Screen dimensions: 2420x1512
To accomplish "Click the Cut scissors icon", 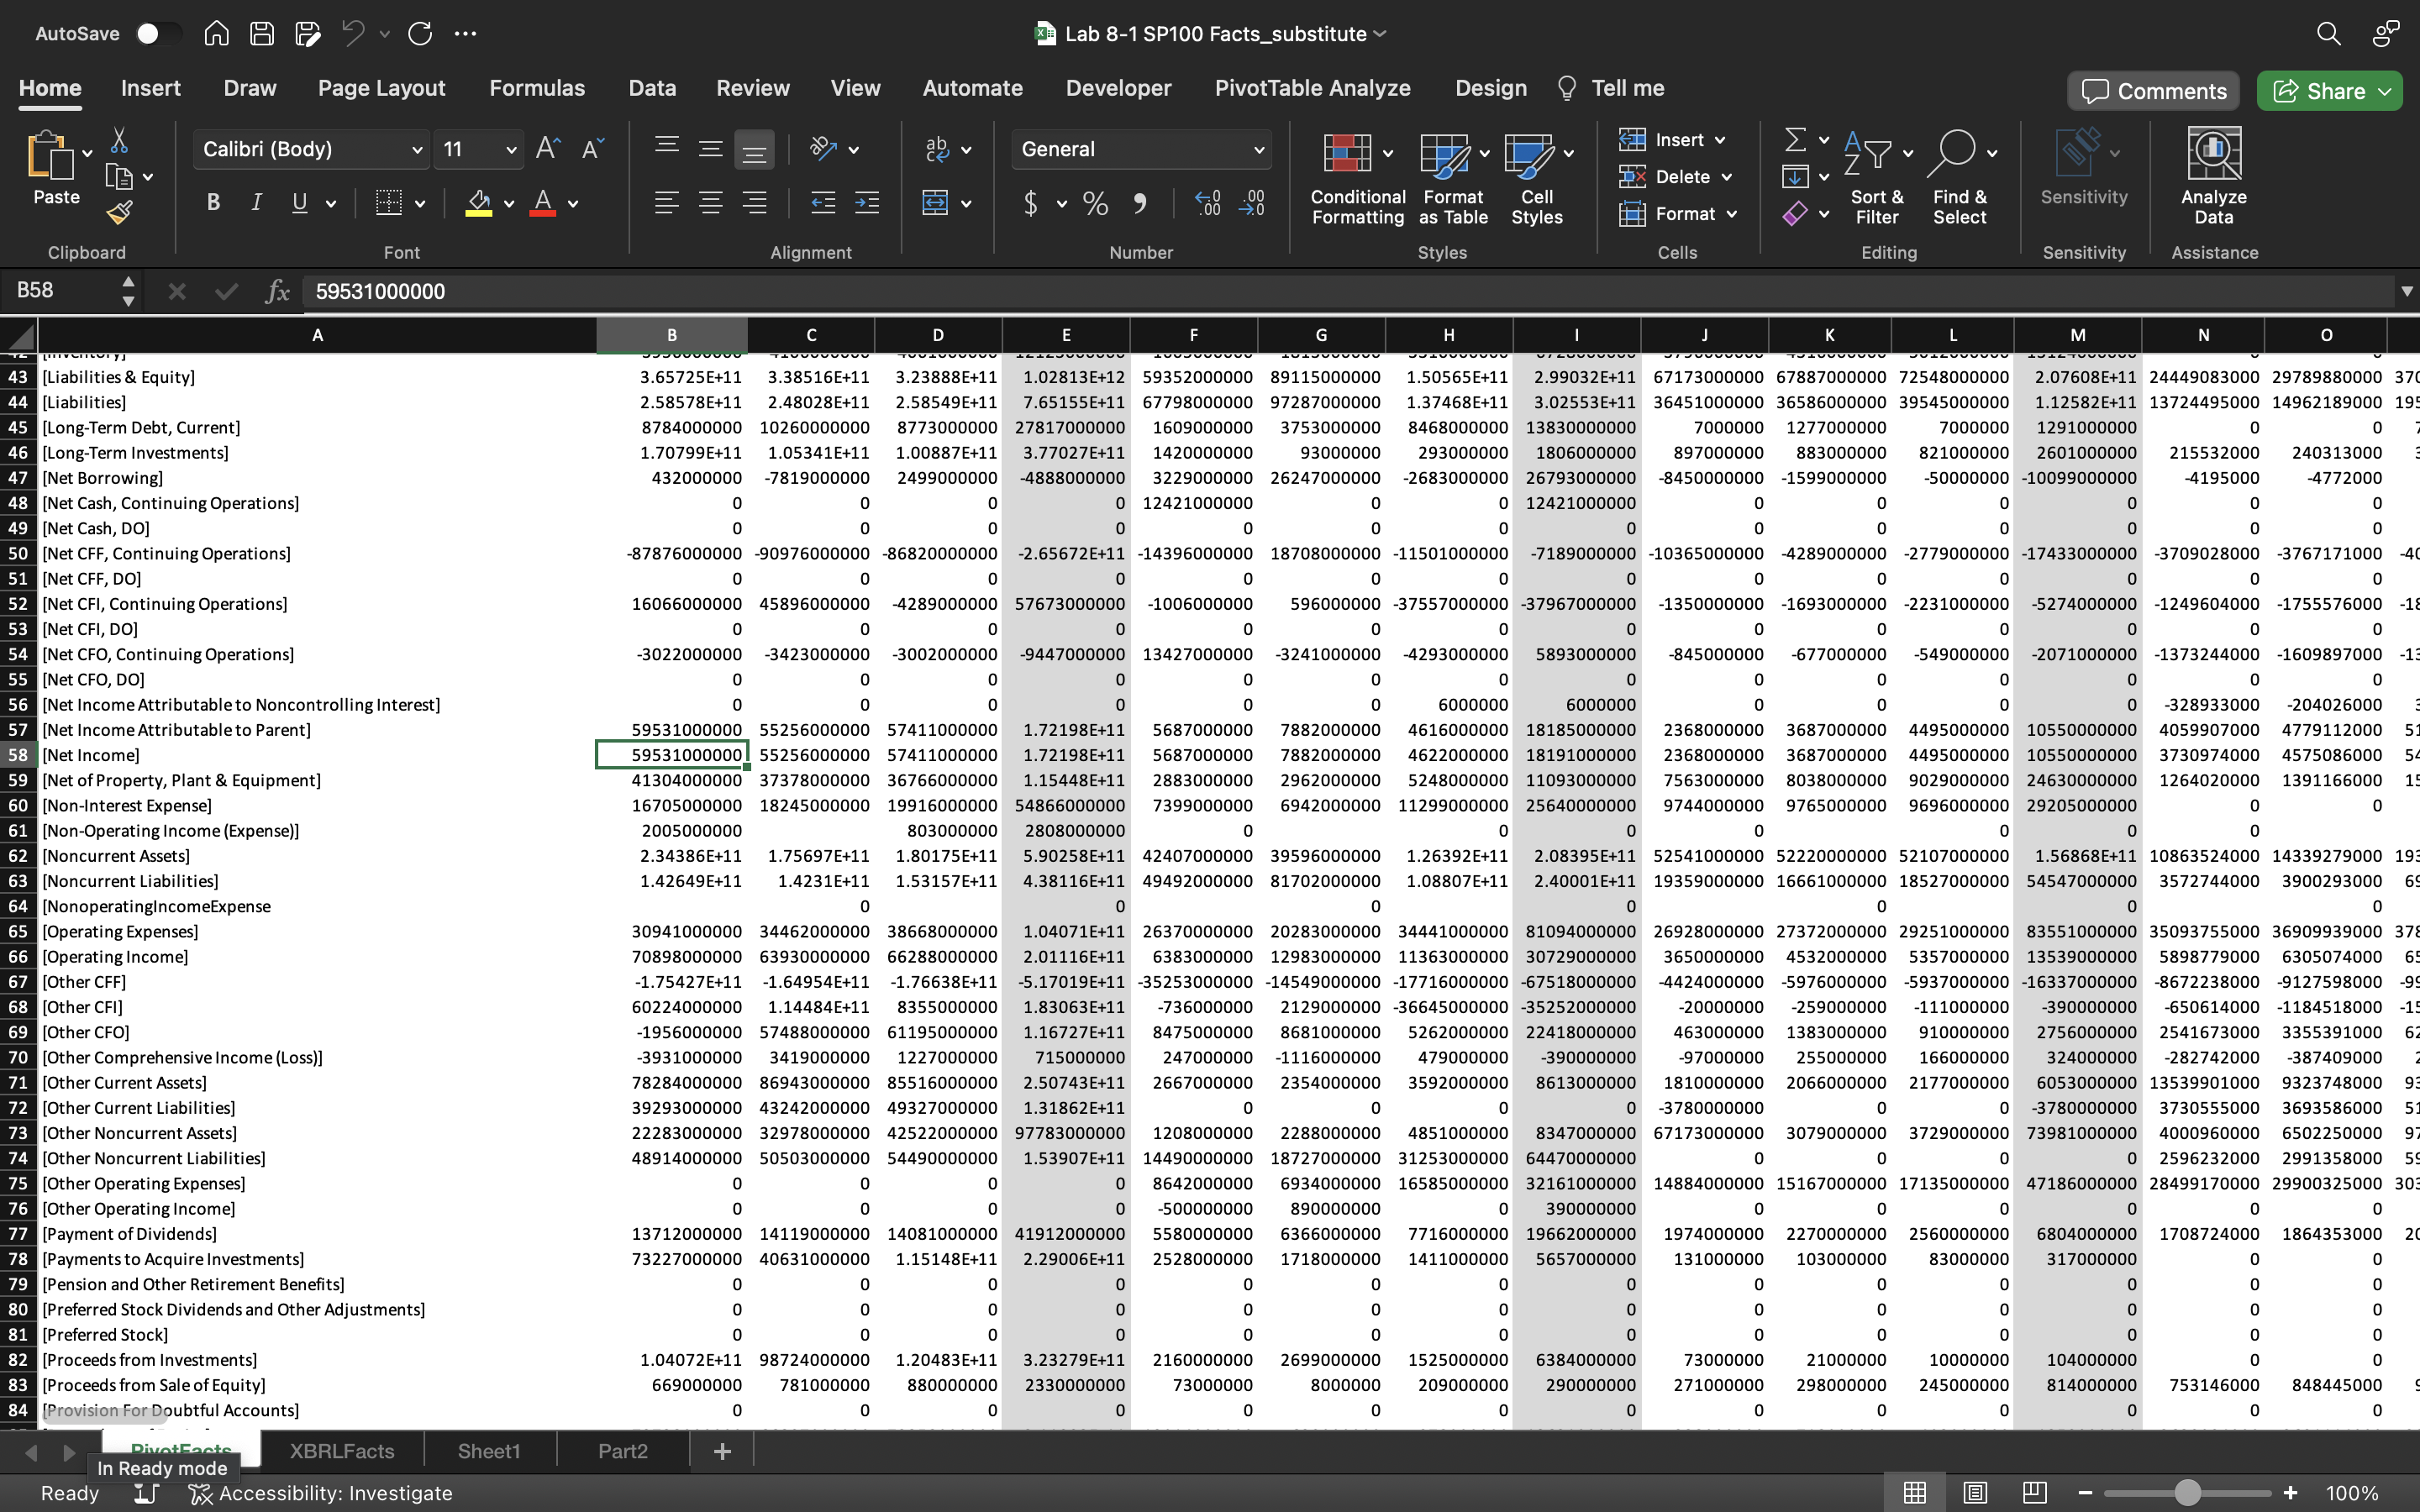I will 120,140.
